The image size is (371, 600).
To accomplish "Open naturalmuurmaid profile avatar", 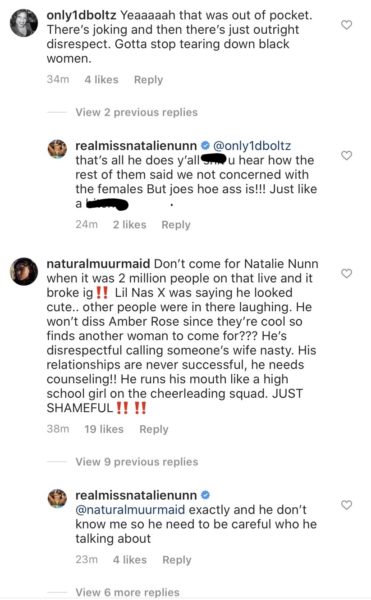I will click(24, 271).
